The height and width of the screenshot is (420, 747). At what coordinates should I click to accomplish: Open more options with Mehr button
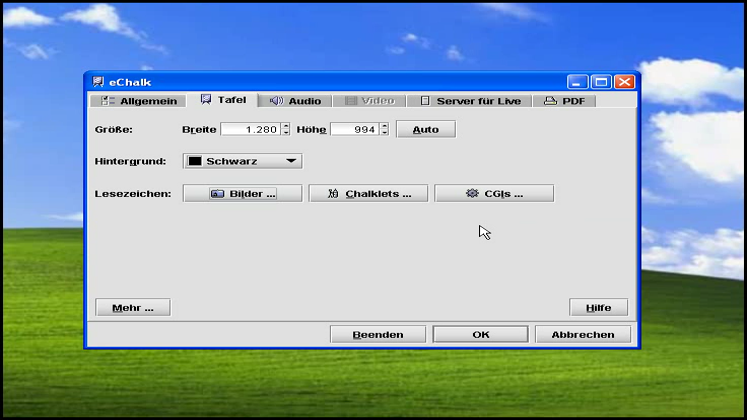(x=132, y=308)
